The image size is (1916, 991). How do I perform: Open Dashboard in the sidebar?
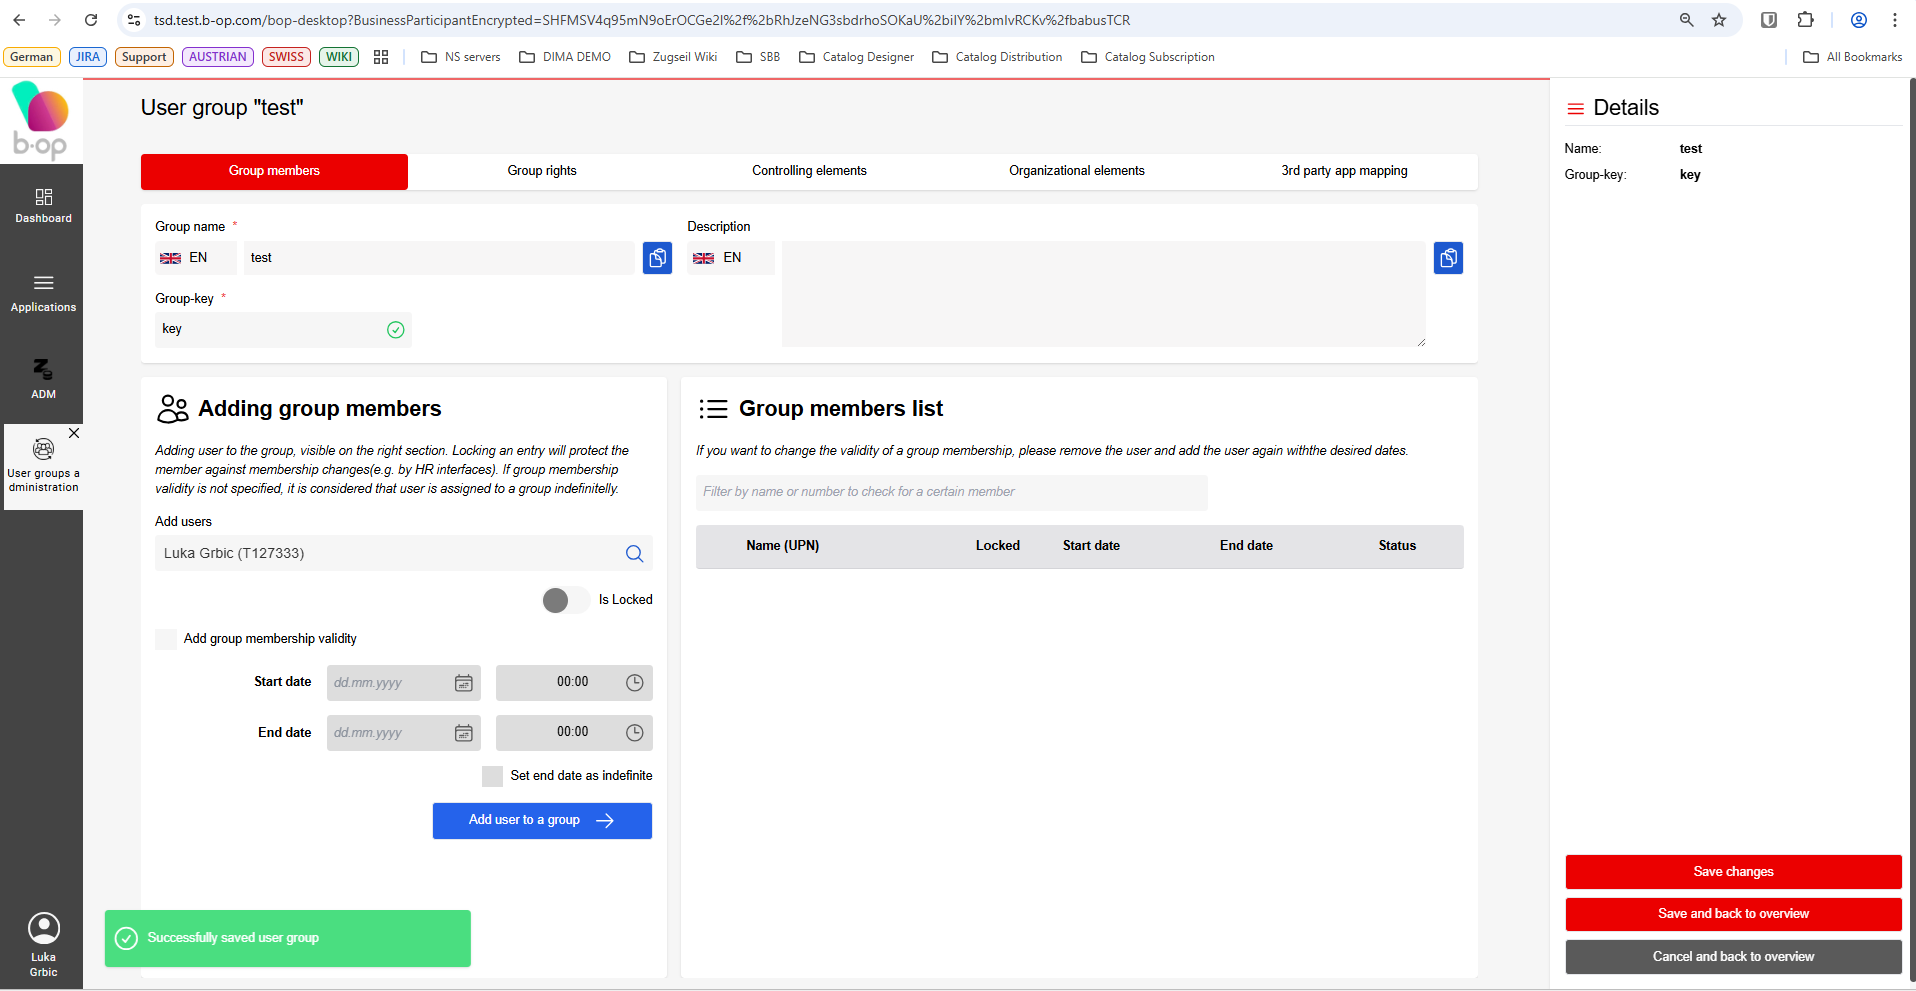pyautogui.click(x=43, y=205)
